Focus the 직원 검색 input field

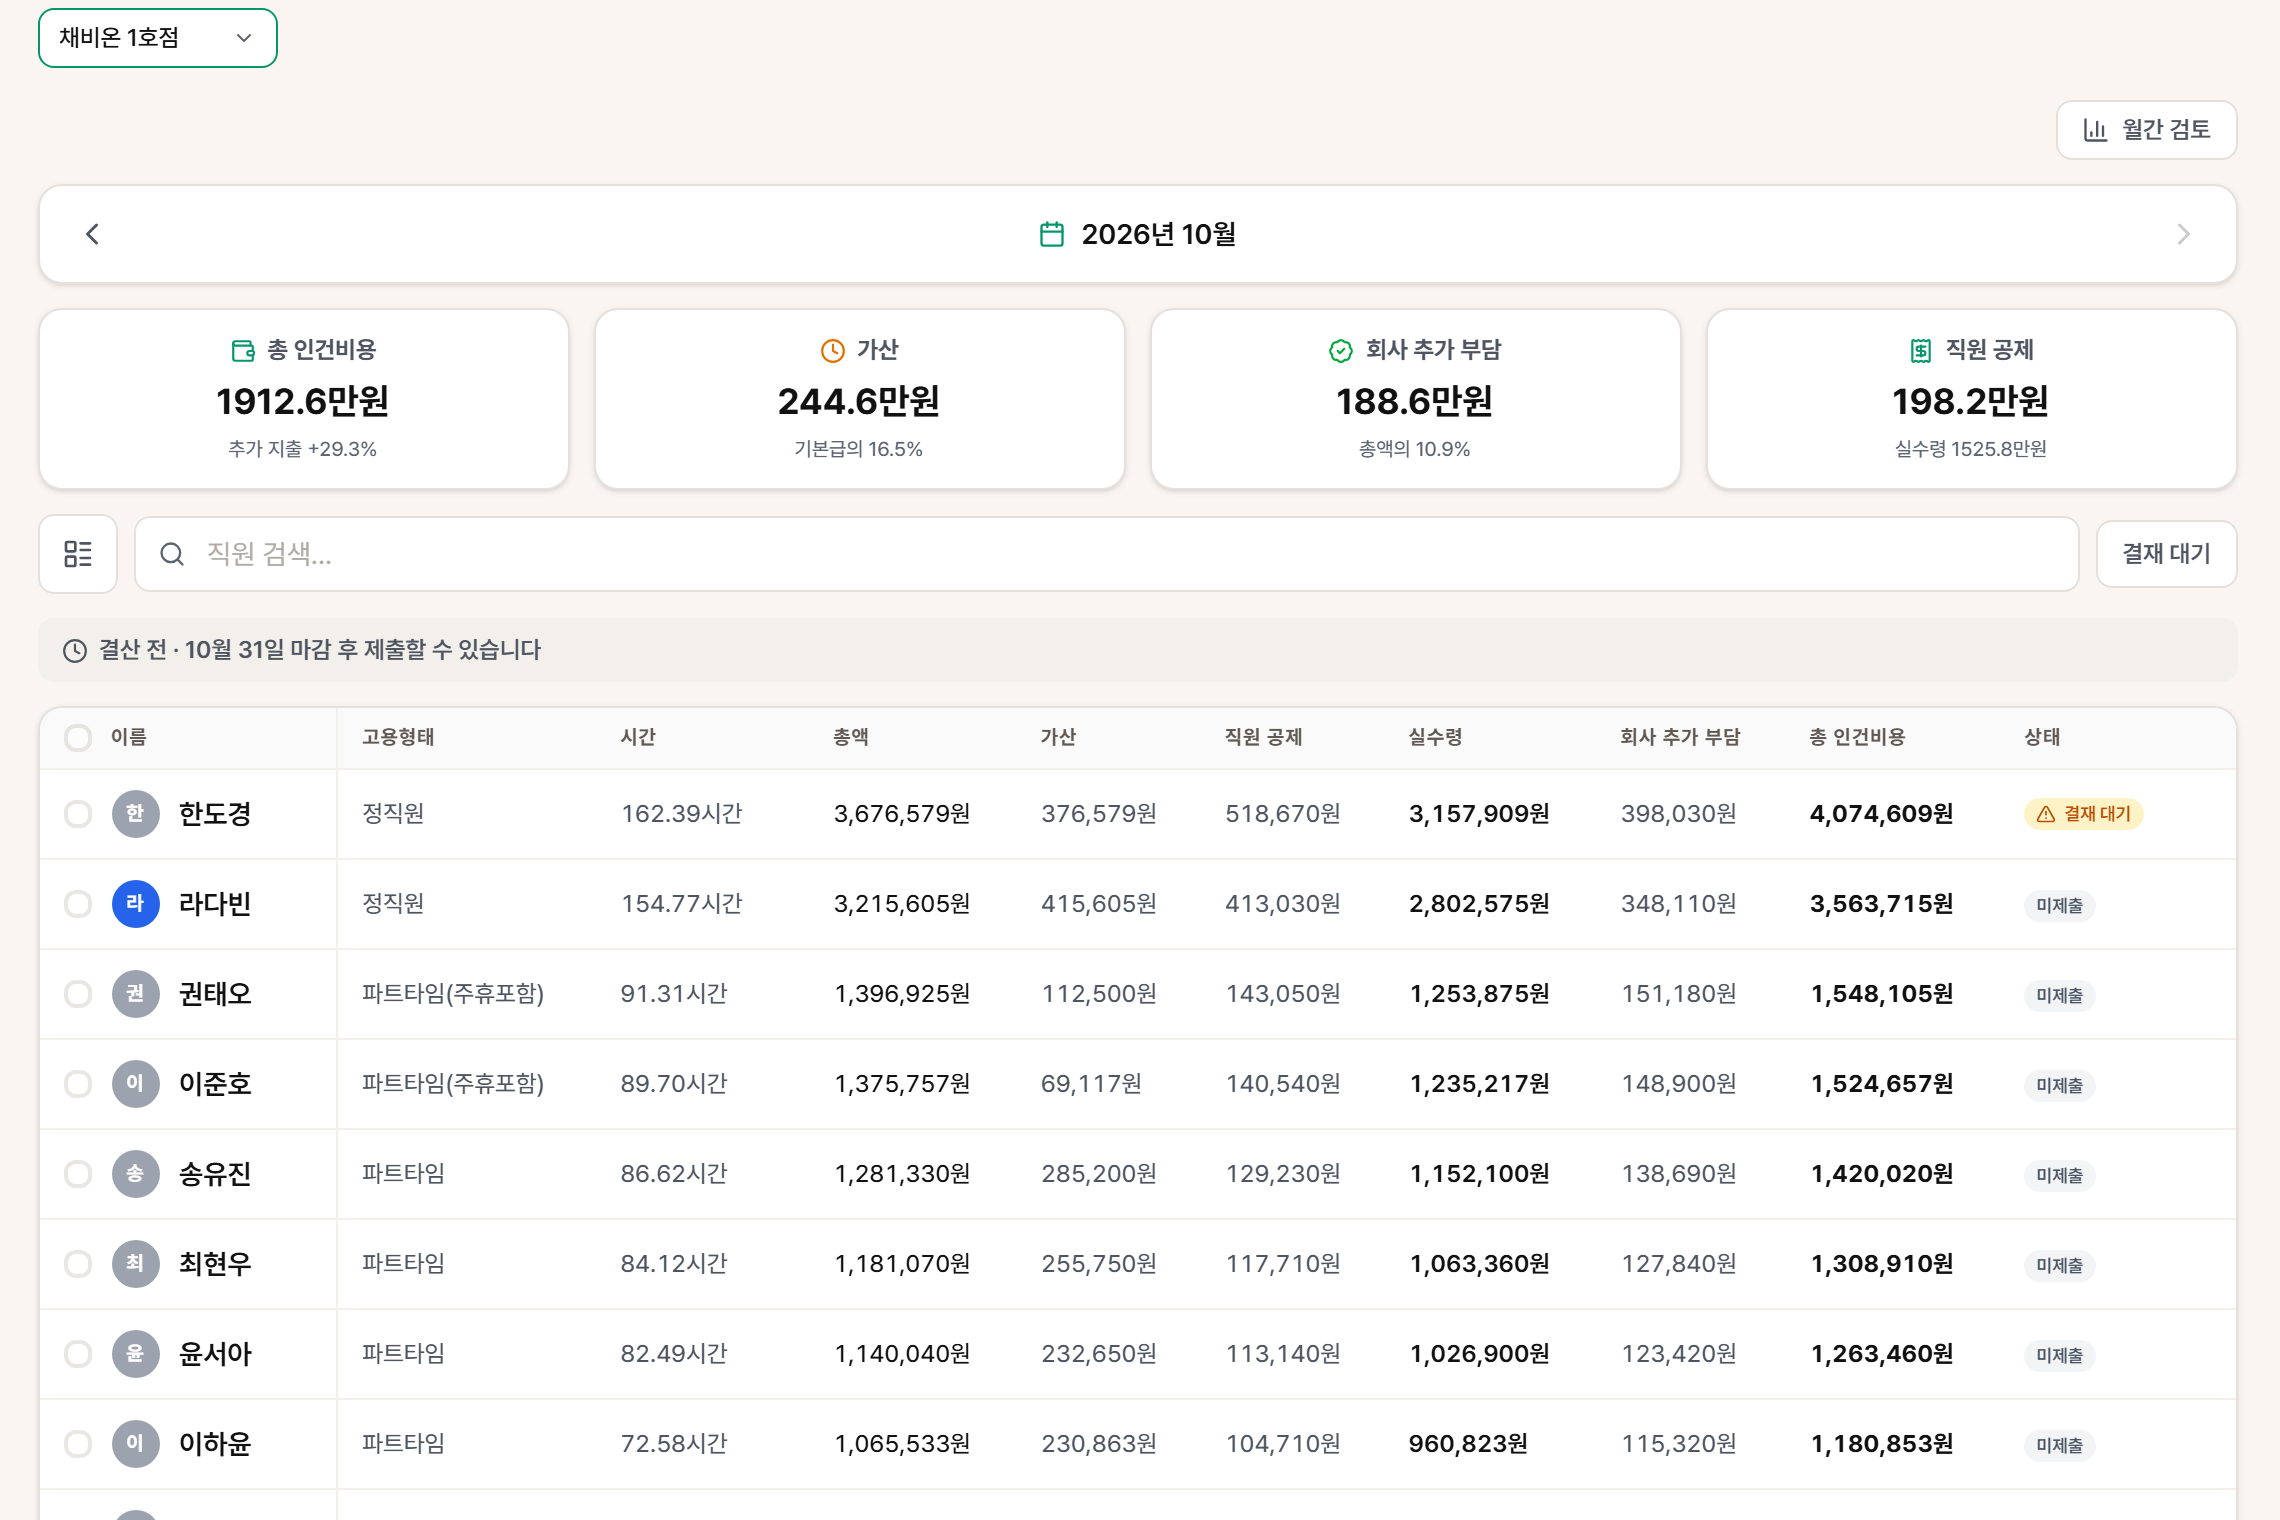tap(1106, 554)
